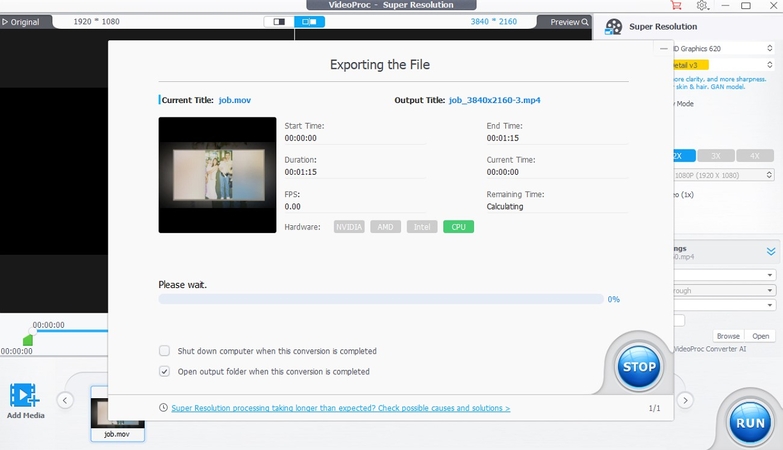
Task: Click the CPU hardware badge
Action: [458, 227]
